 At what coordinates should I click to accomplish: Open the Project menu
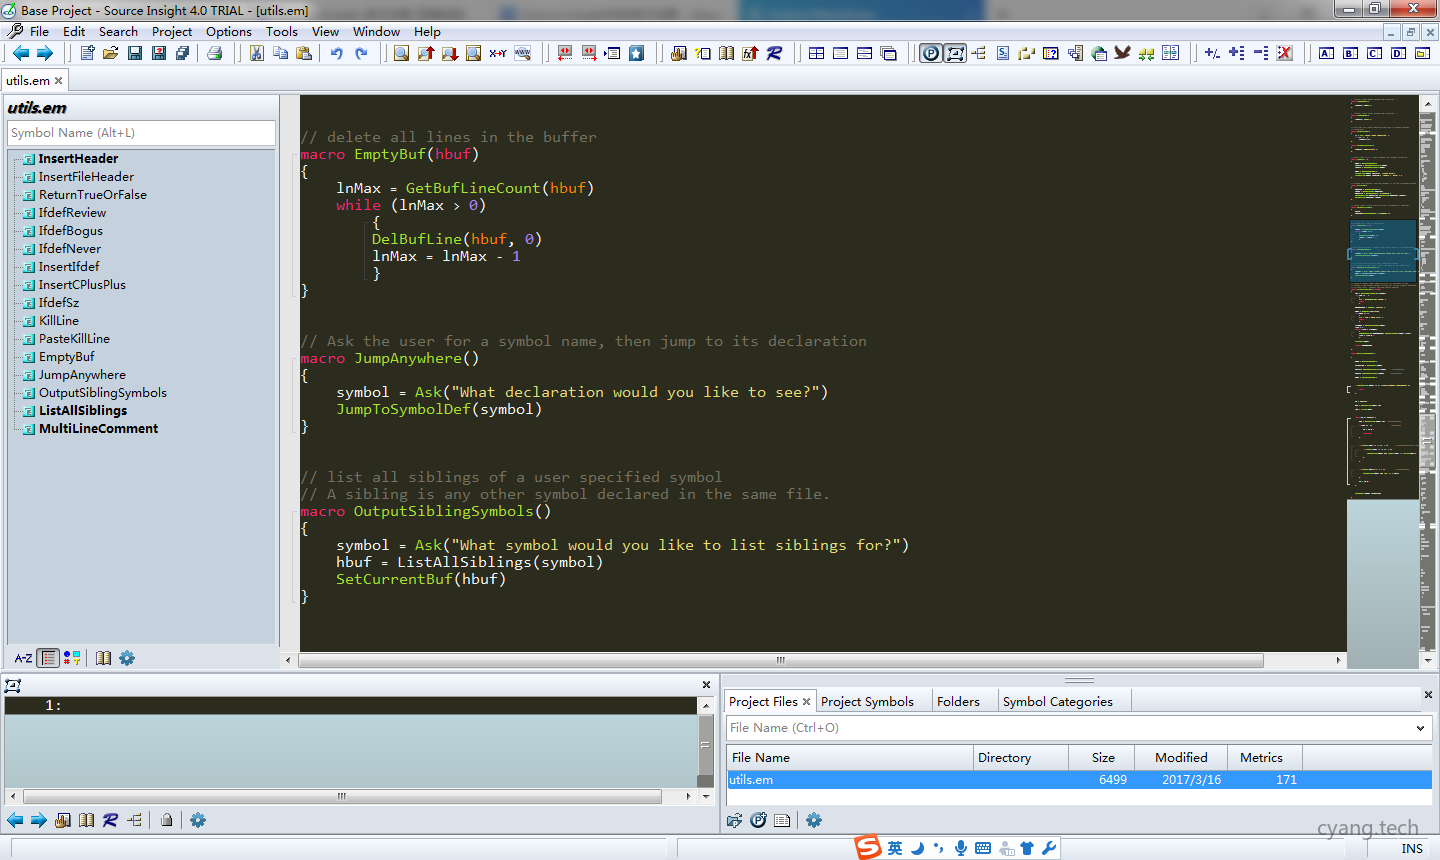click(172, 31)
